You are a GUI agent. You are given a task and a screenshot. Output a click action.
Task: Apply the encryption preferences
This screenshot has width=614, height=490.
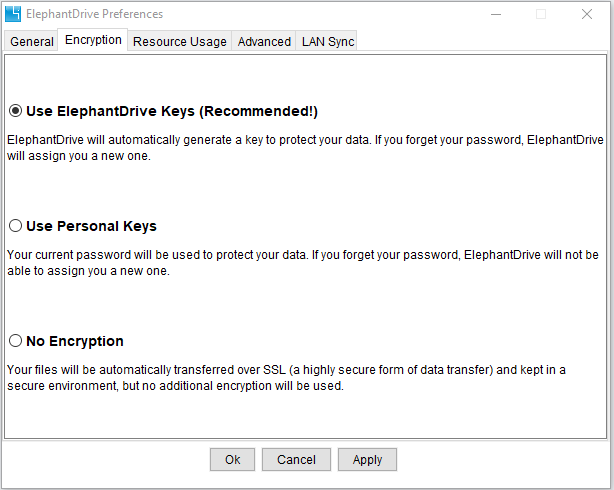point(367,459)
